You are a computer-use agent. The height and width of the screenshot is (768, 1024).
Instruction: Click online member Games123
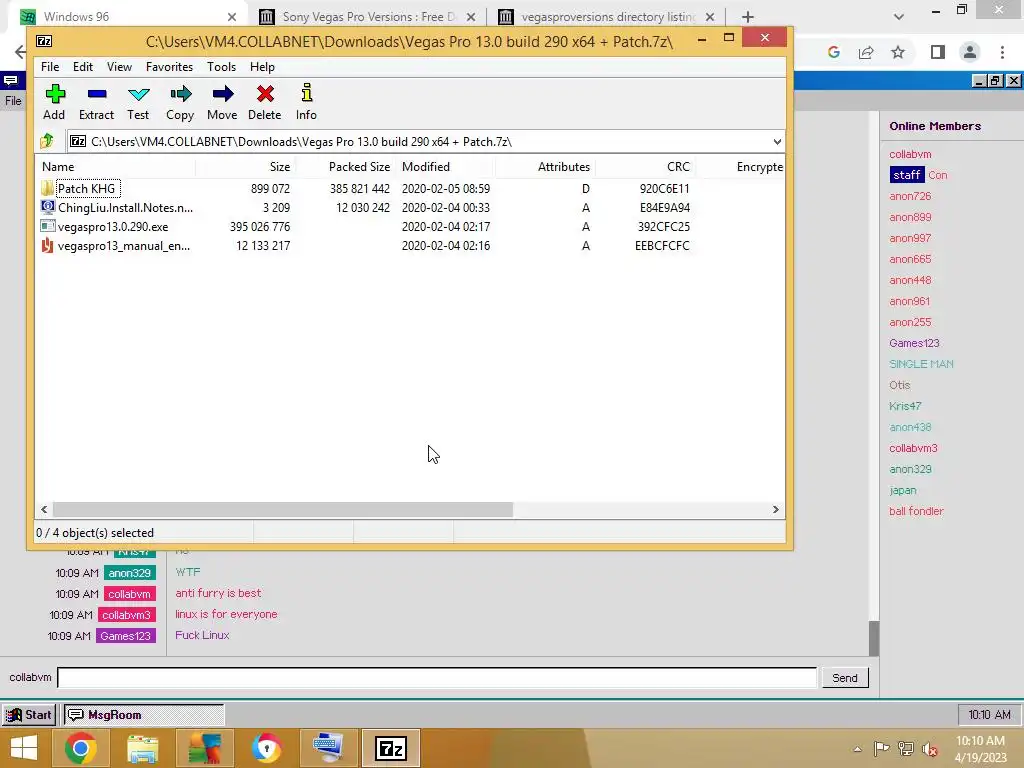(x=914, y=343)
